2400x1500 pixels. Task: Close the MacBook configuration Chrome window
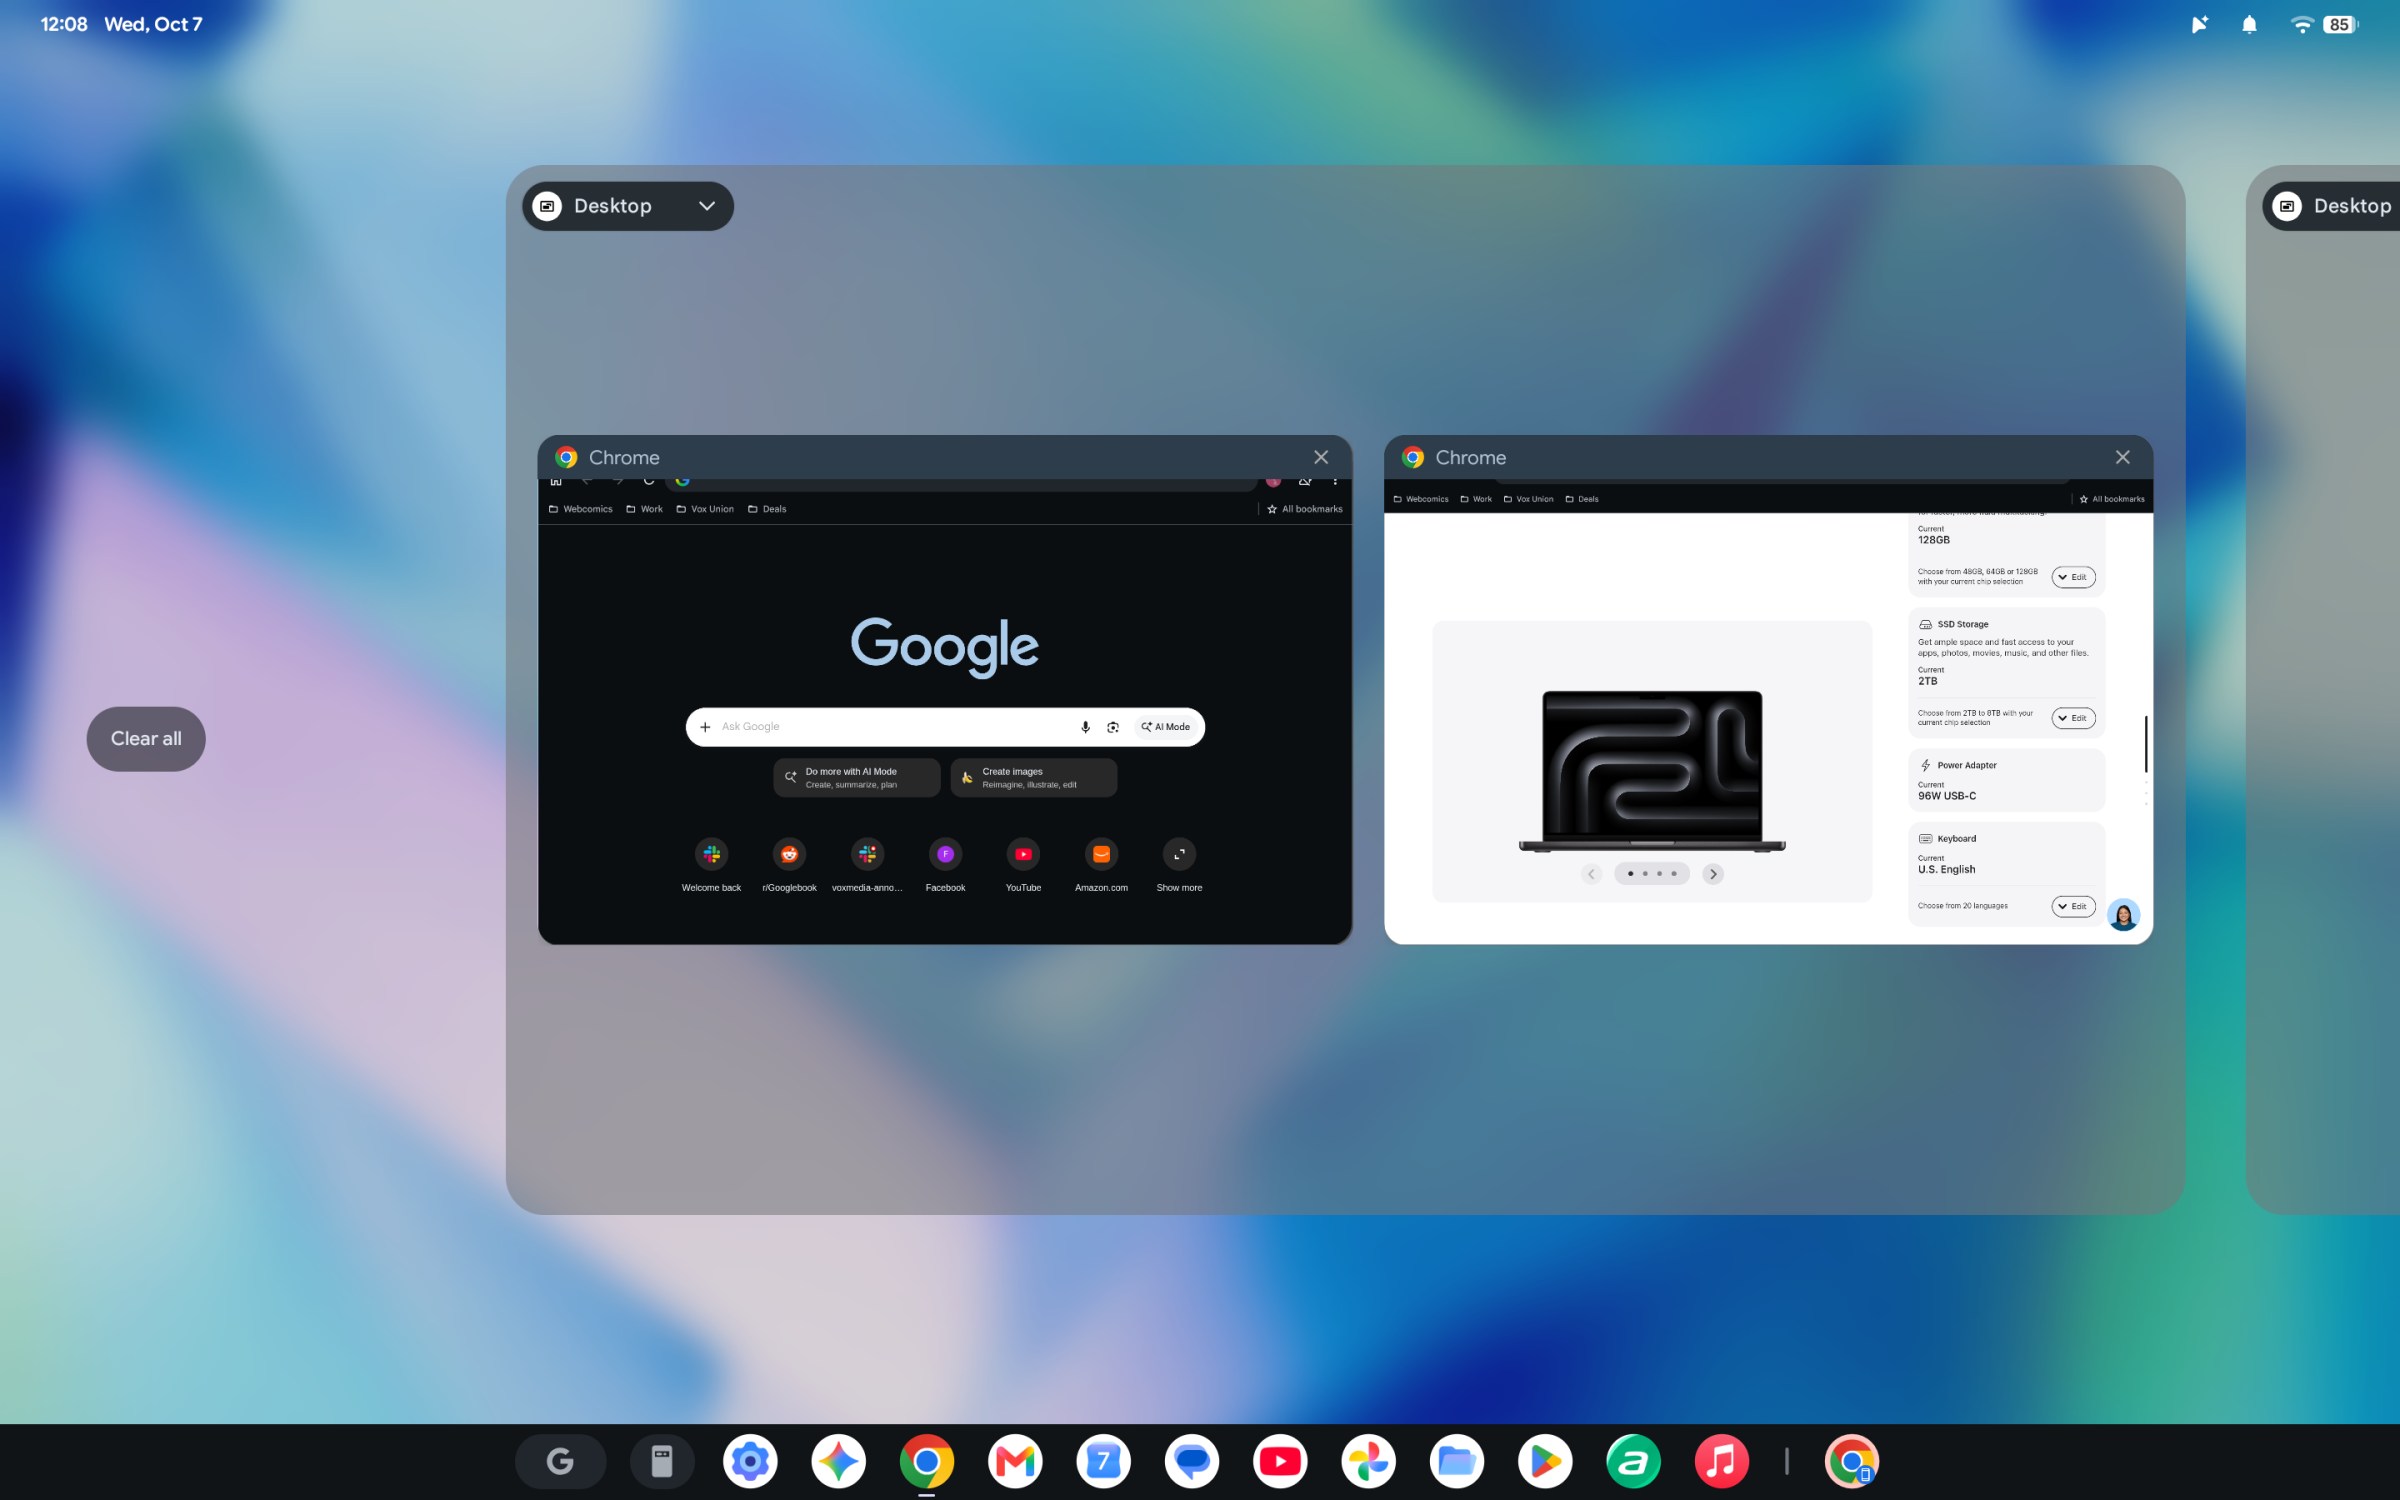(2122, 457)
